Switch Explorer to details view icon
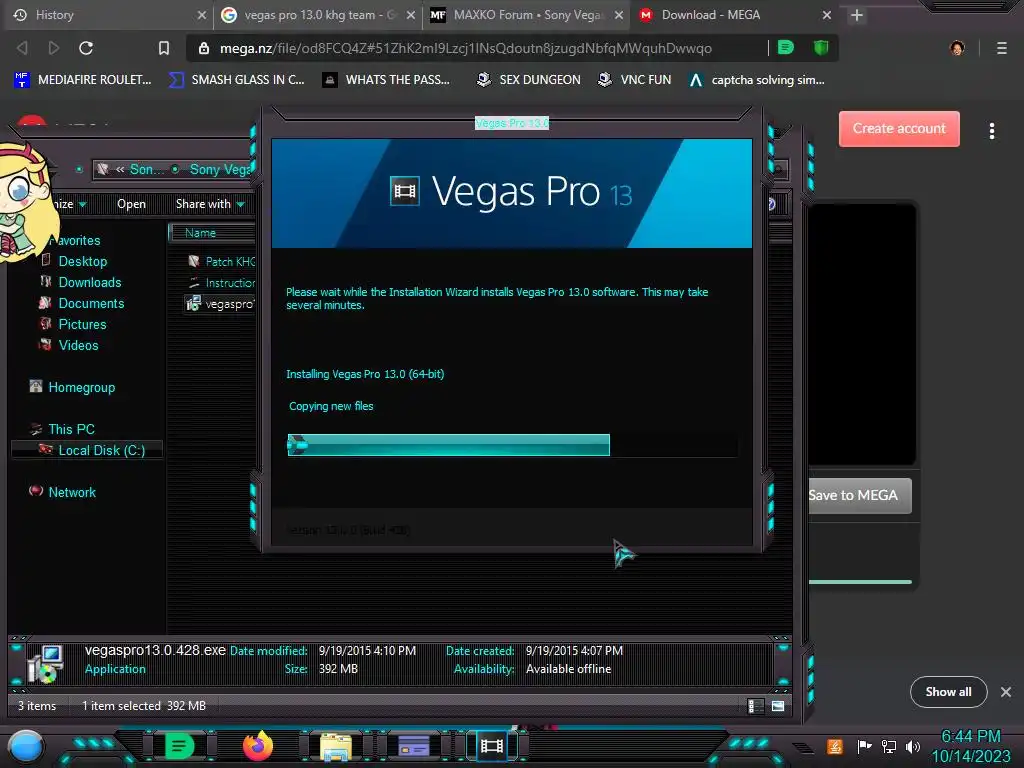Viewport: 1024px width, 768px height. click(756, 706)
